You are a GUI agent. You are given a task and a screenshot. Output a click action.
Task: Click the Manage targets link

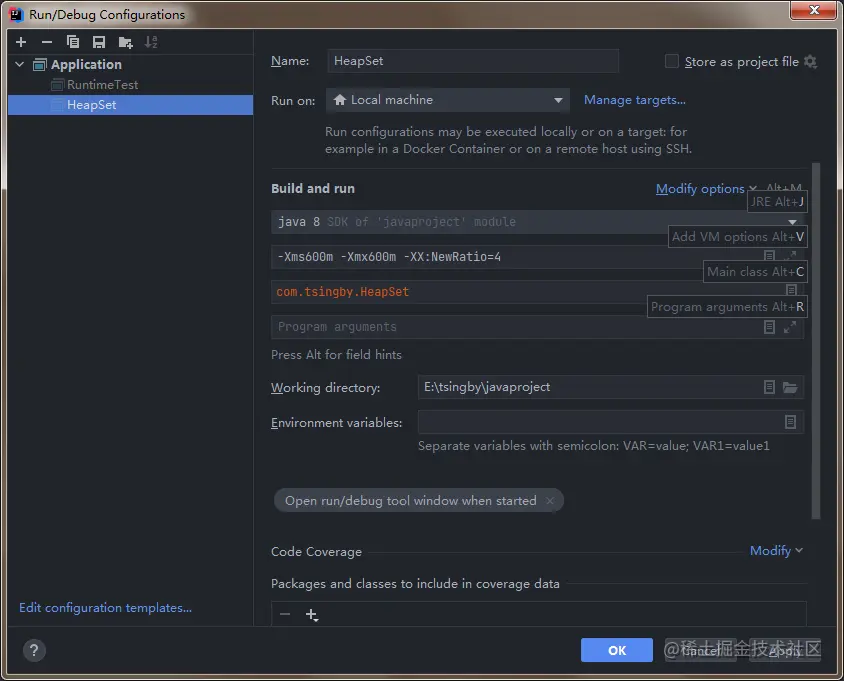(x=635, y=100)
